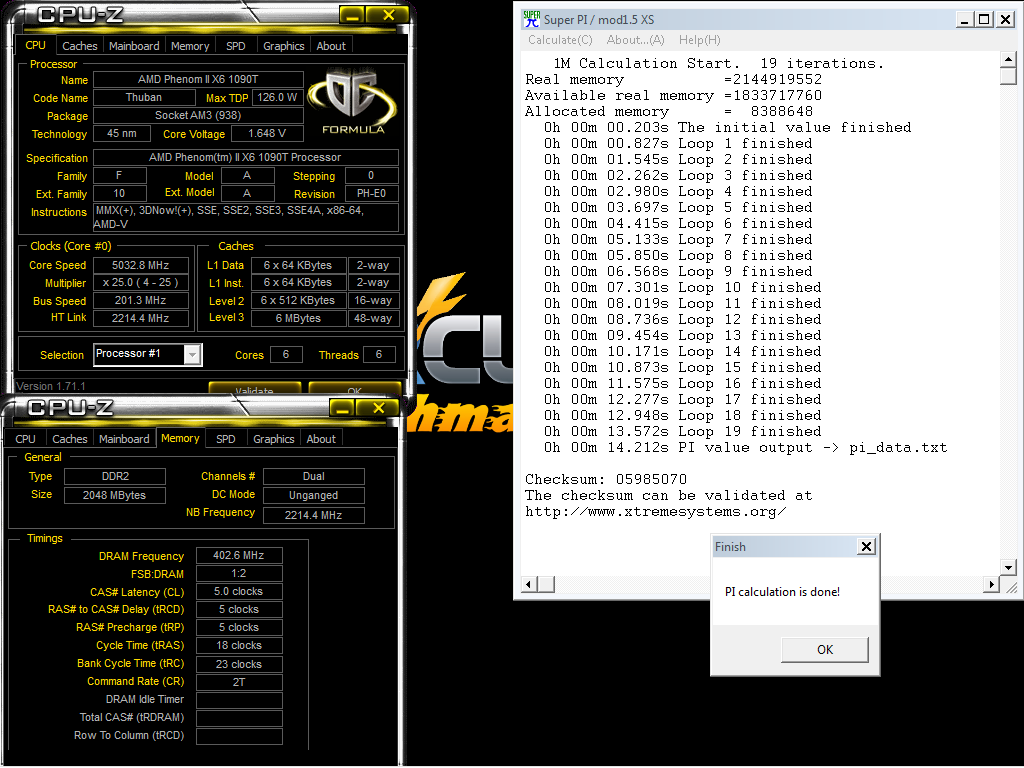Click the Command Rate value 2T
This screenshot has height=768, width=1024.
239,682
